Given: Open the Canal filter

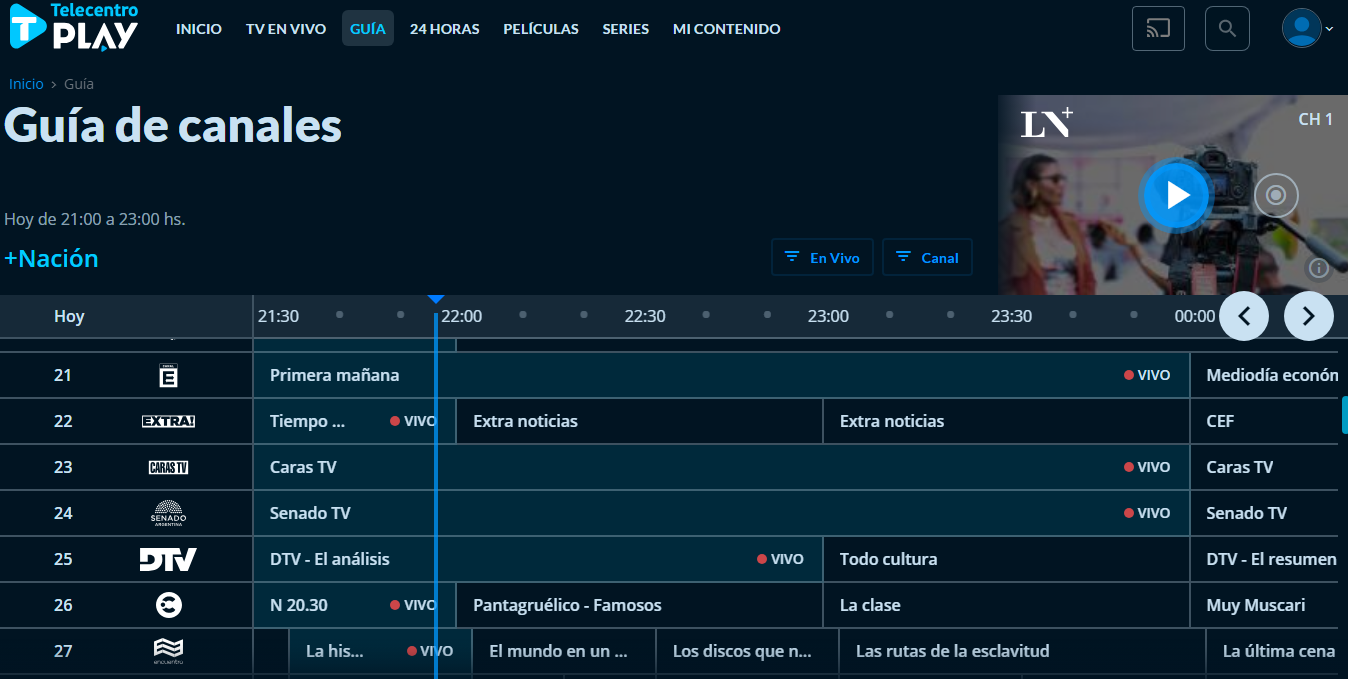Looking at the screenshot, I should click(x=927, y=258).
